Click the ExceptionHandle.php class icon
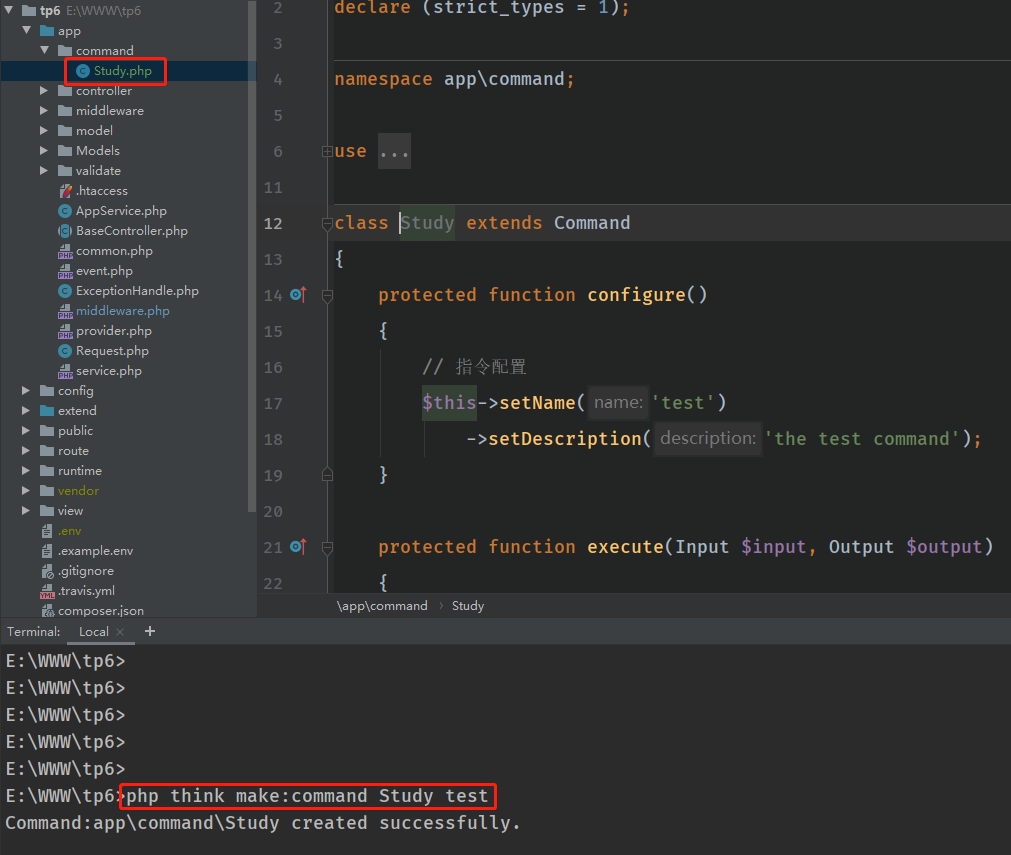Viewport: 1011px width, 855px height. click(x=64, y=291)
